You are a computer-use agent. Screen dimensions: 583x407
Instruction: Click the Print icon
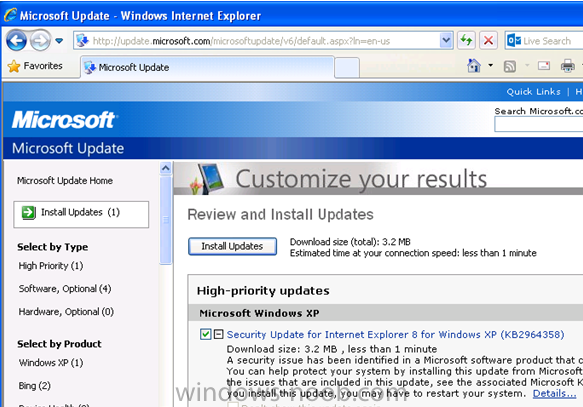coord(567,66)
